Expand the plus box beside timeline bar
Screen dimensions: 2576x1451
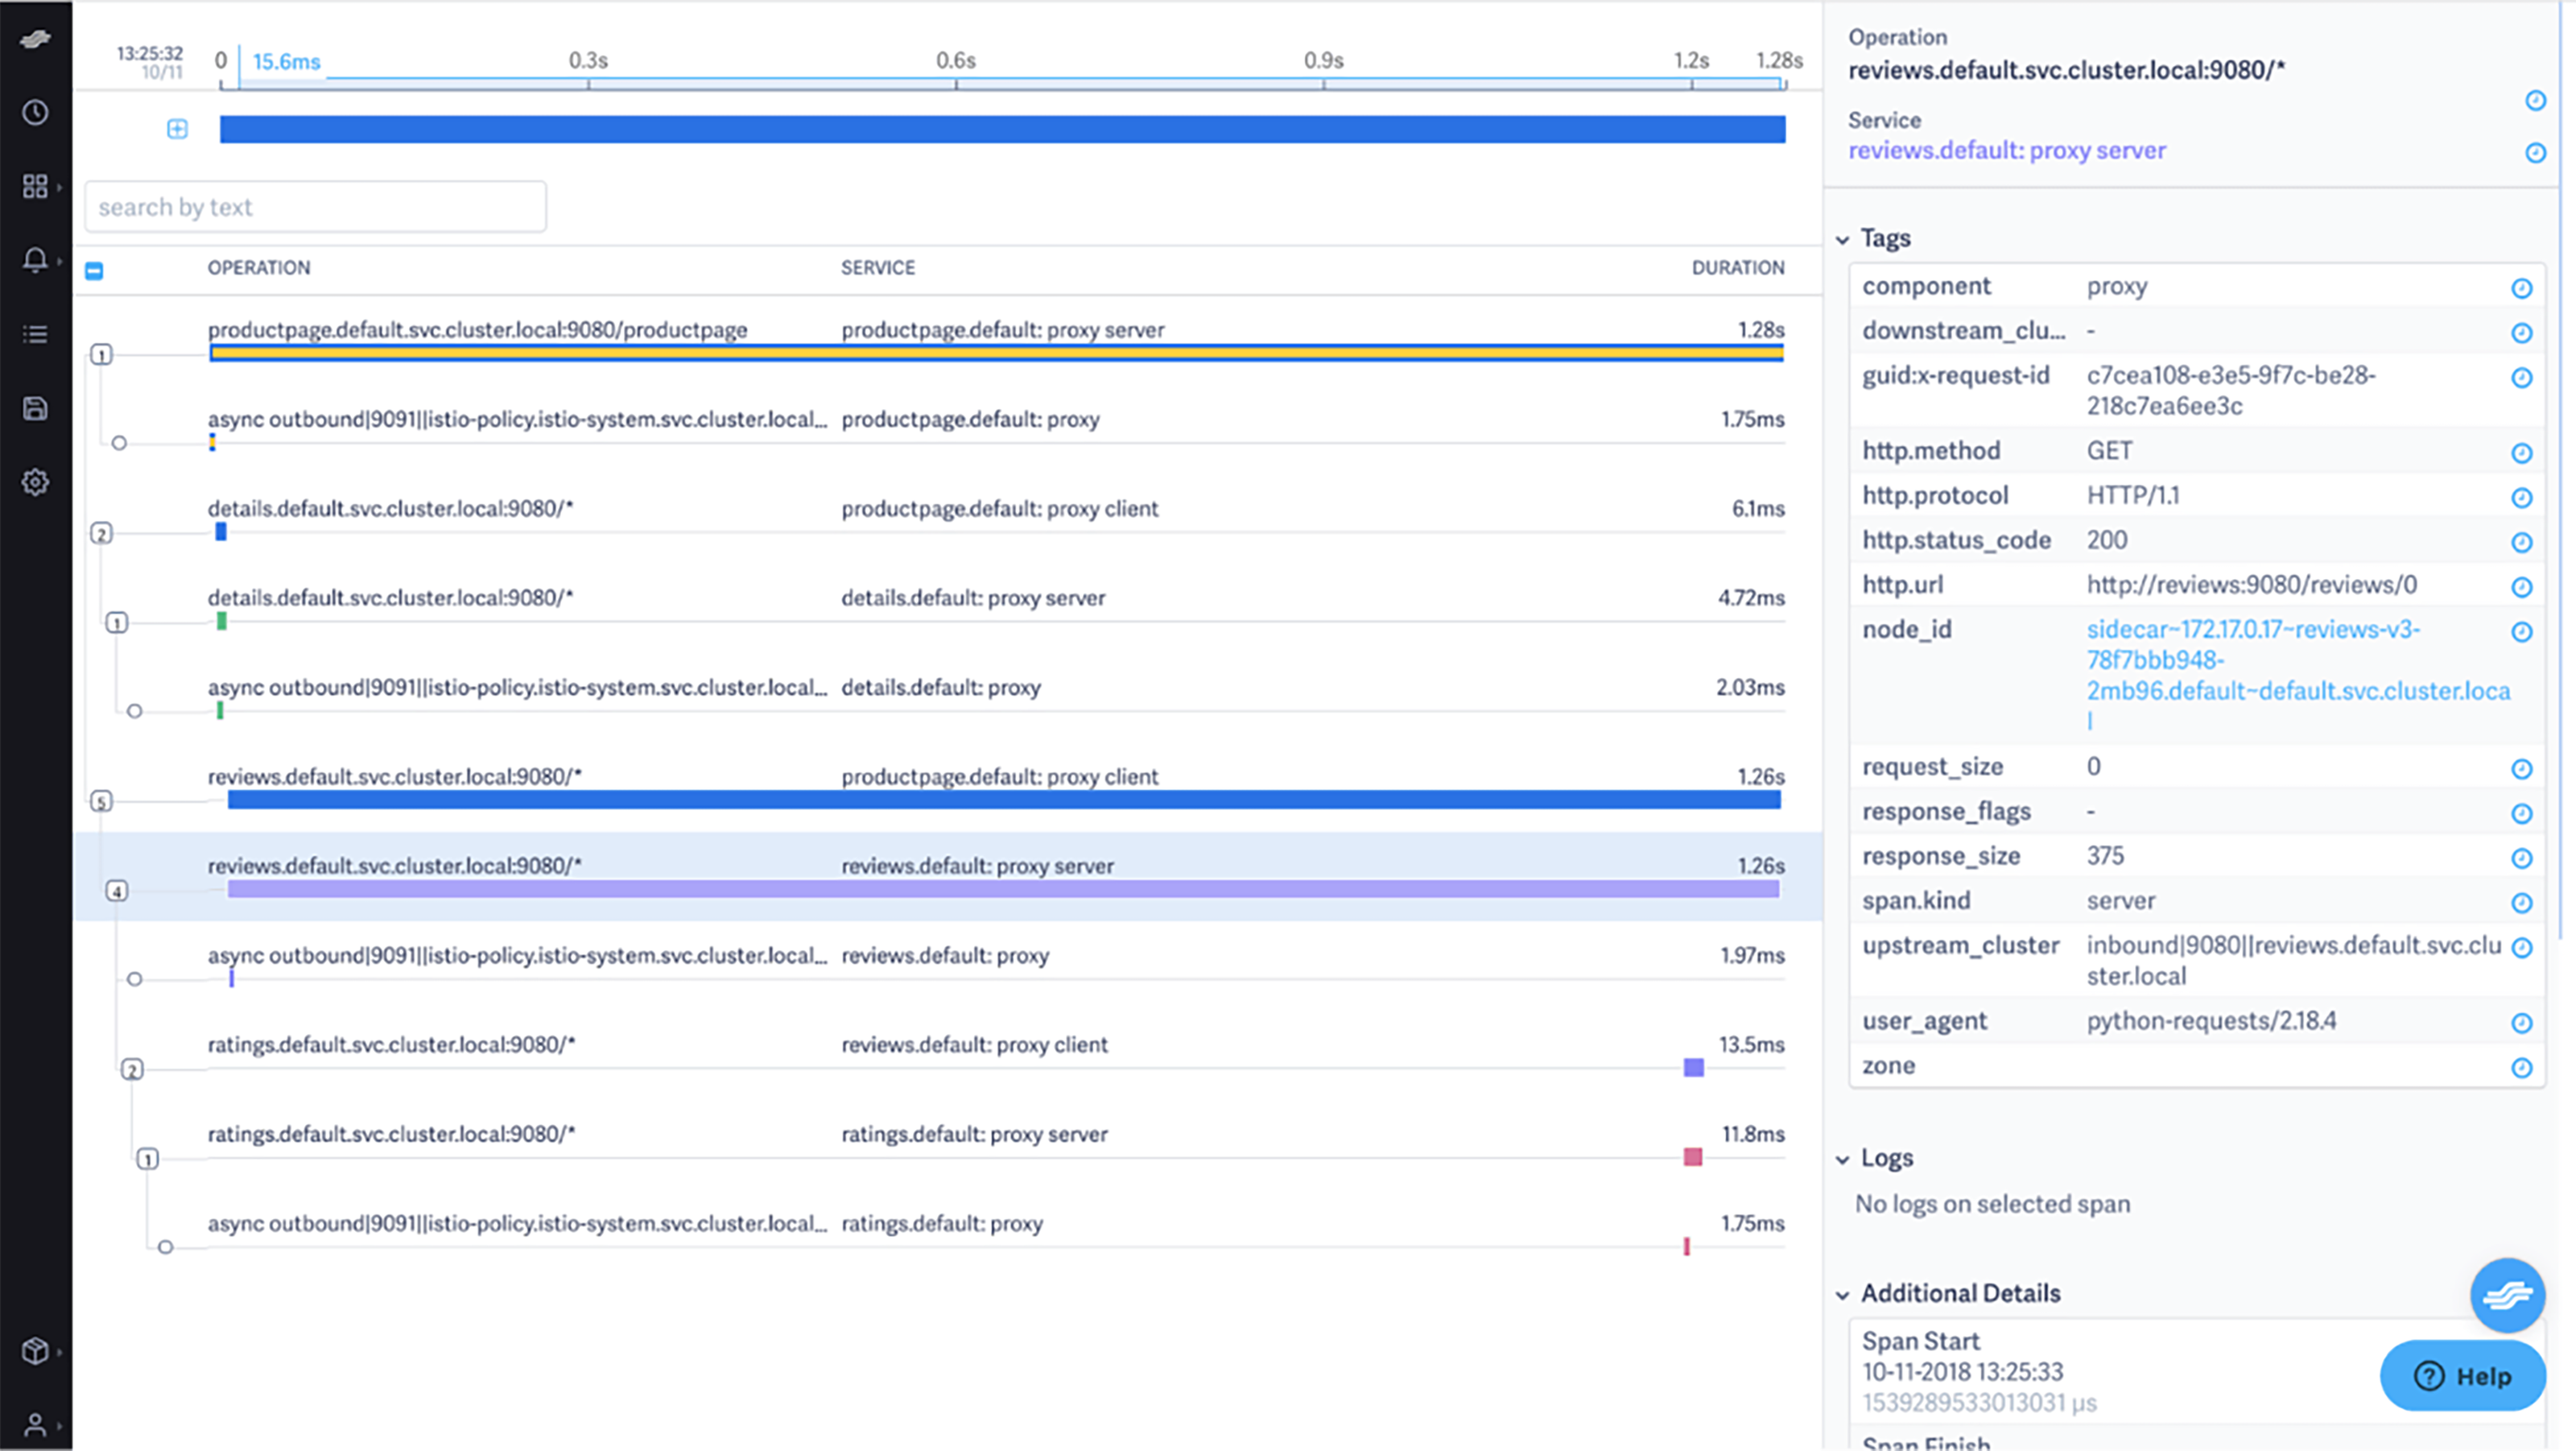(177, 129)
